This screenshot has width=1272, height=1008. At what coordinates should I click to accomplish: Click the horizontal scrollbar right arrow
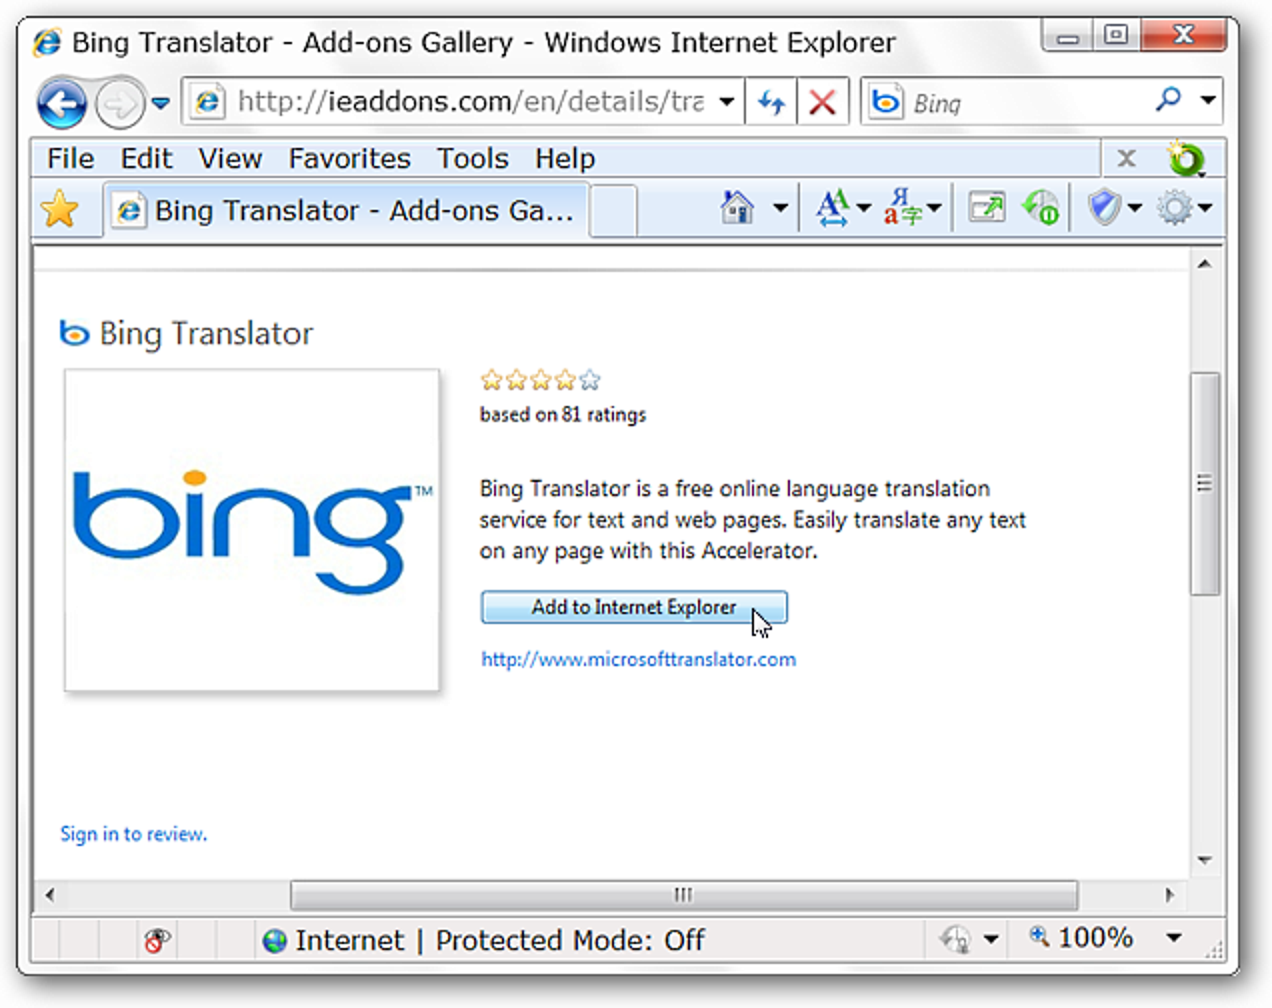1170,895
